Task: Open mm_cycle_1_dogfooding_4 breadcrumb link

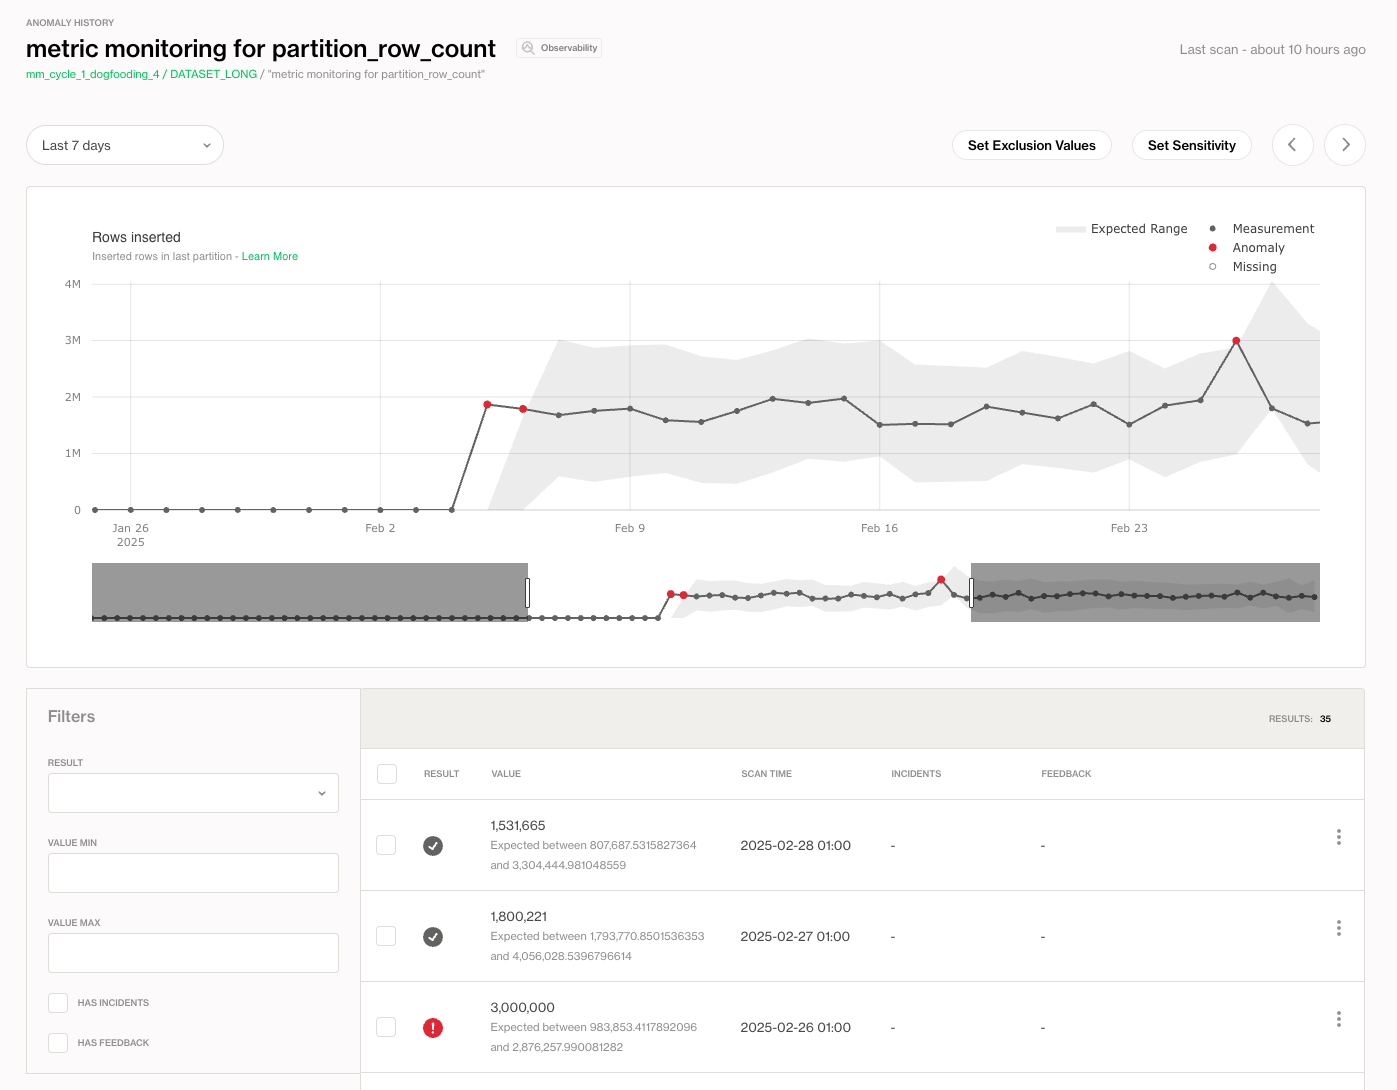Action: tap(93, 74)
